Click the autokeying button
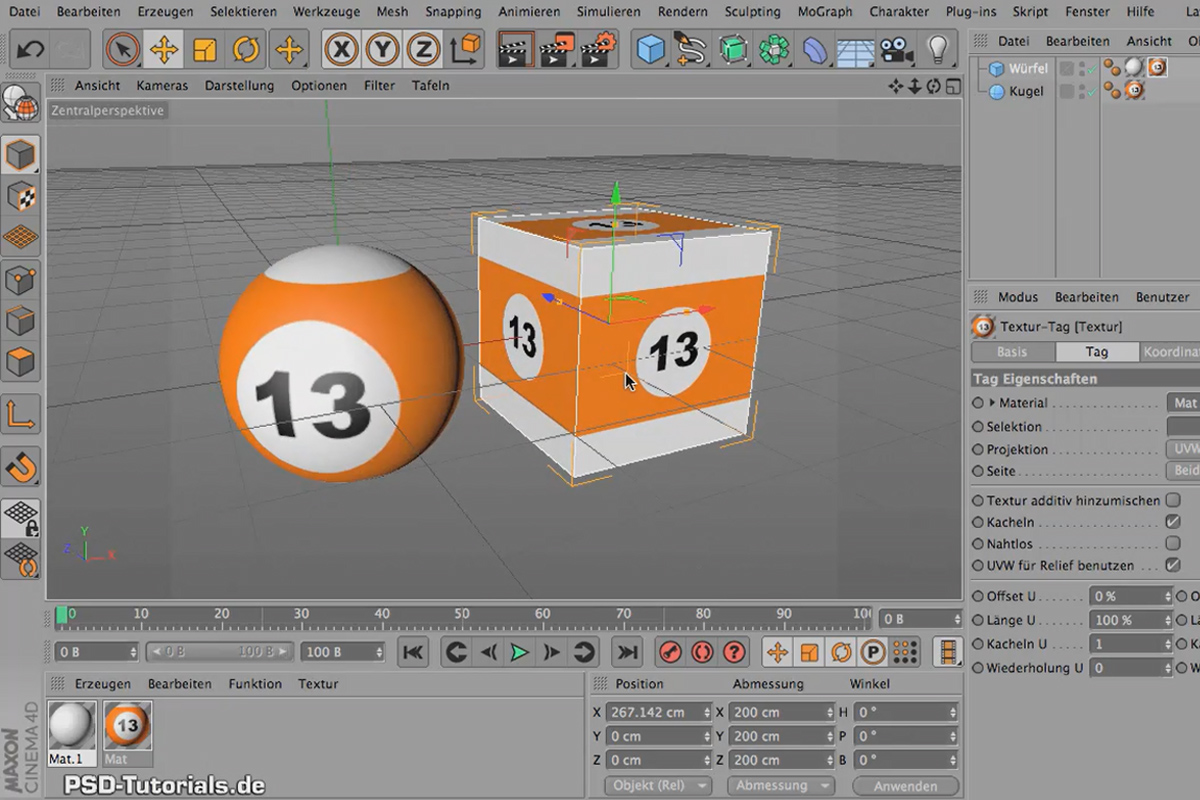Viewport: 1200px width, 800px height. pyautogui.click(x=702, y=652)
